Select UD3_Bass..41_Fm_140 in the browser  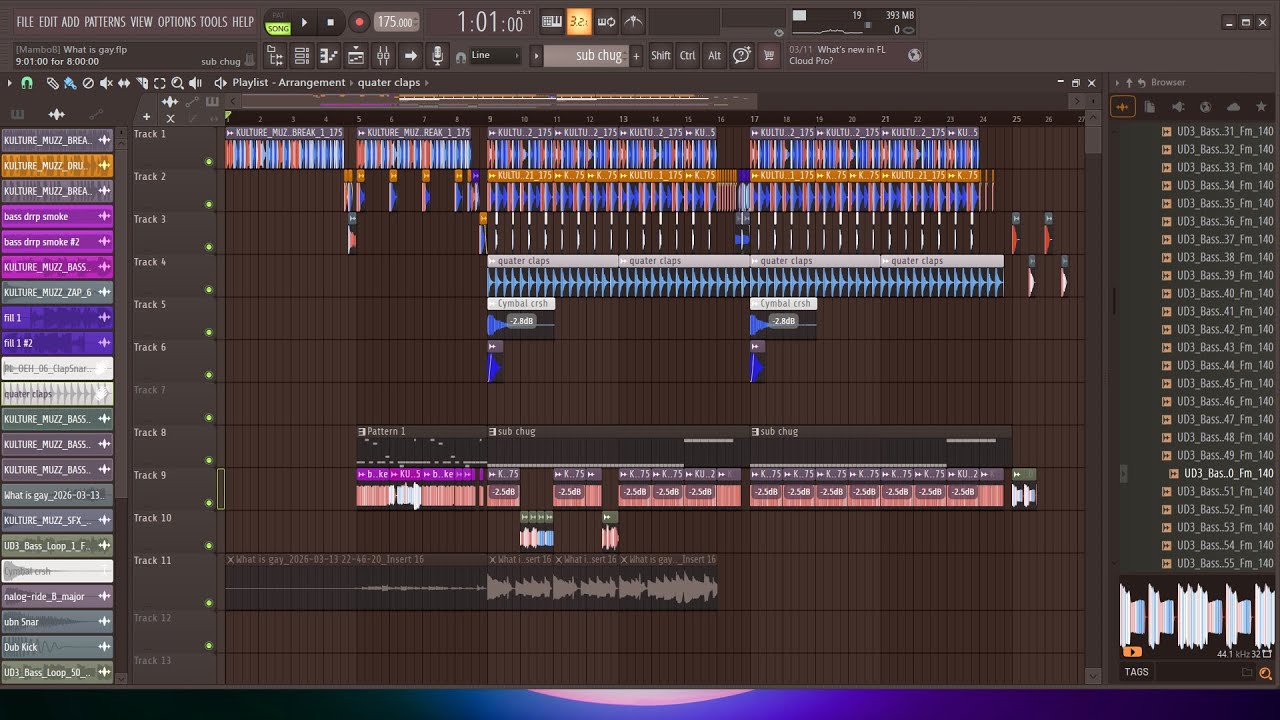[x=1224, y=311]
